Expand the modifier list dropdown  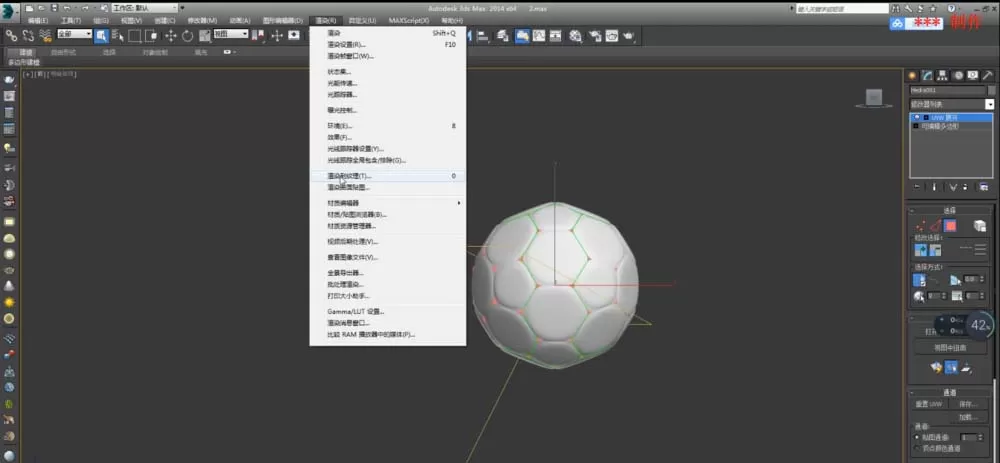click(989, 104)
